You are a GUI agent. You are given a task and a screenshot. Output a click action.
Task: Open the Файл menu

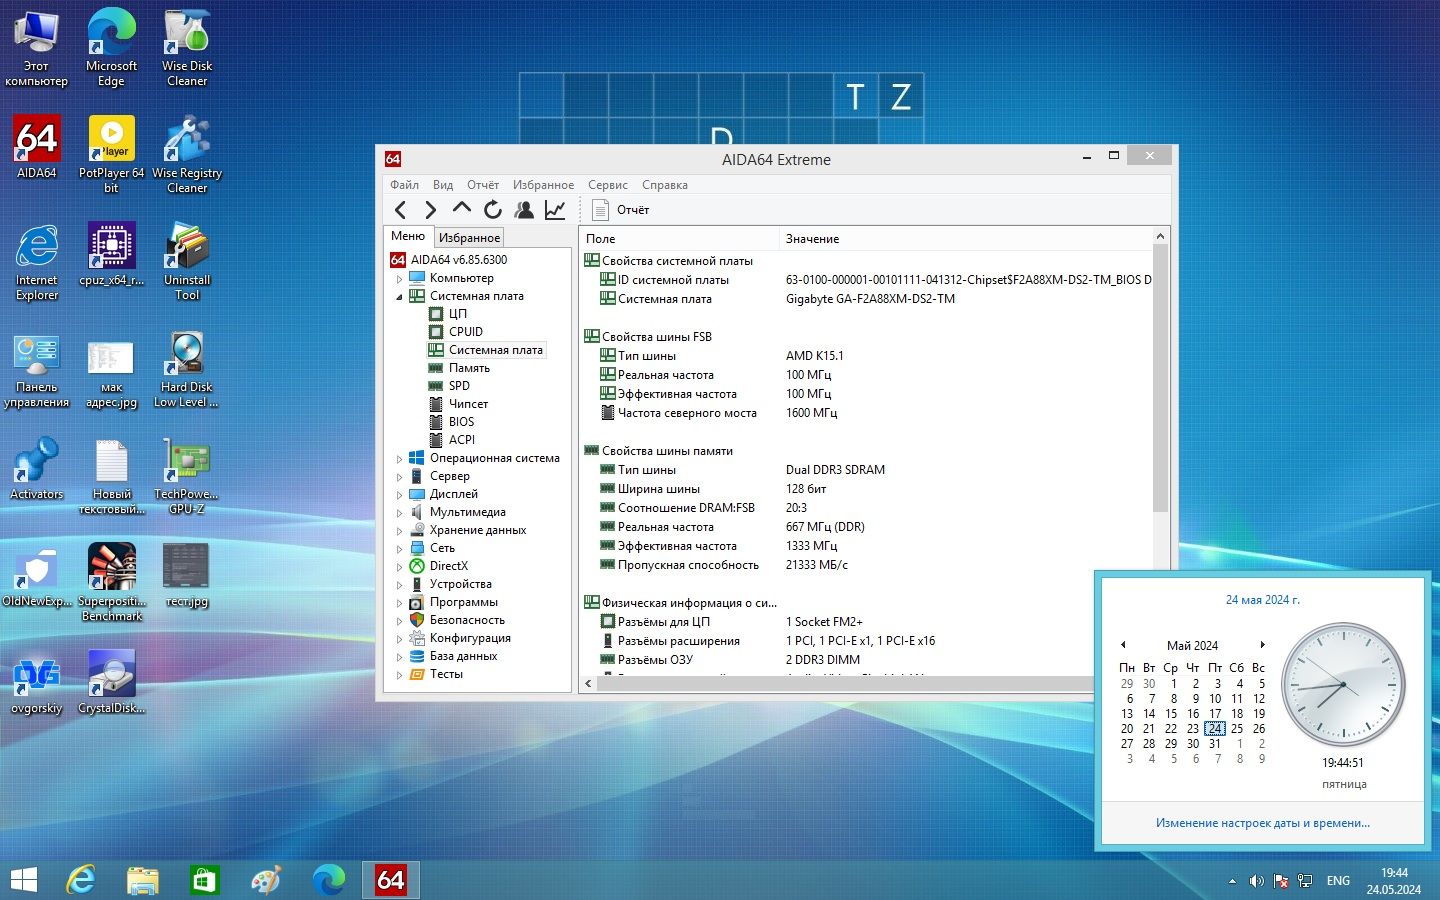point(404,185)
